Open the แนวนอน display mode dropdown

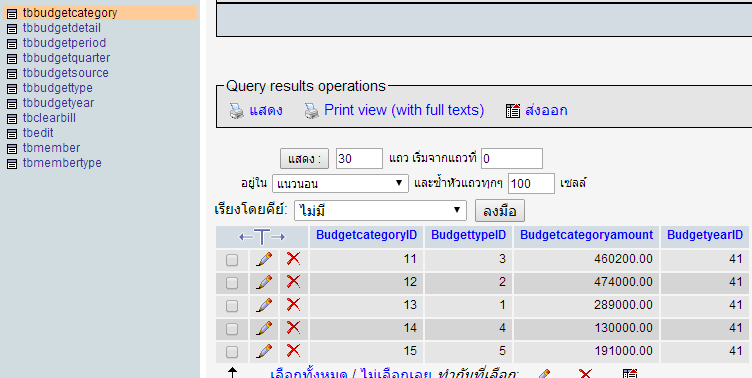point(340,183)
